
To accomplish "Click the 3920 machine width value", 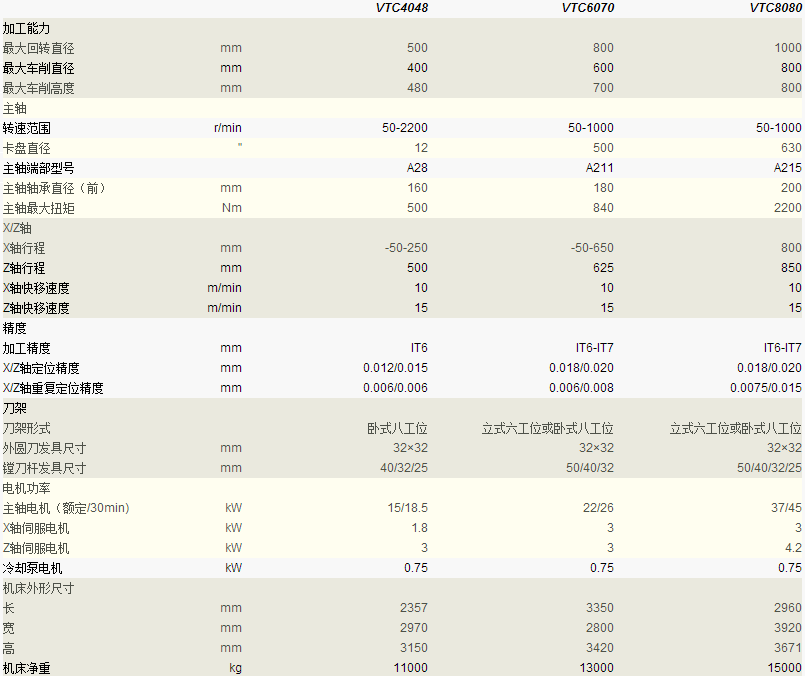I will (x=788, y=628).
